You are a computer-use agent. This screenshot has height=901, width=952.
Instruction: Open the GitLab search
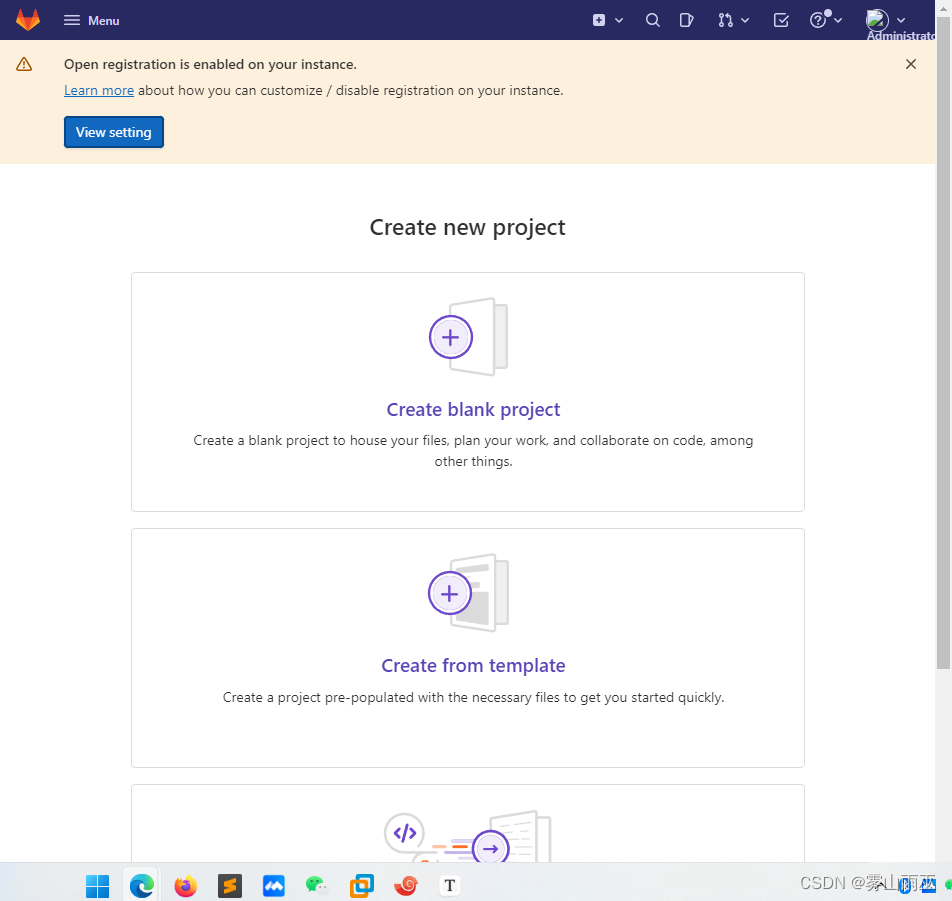[652, 20]
